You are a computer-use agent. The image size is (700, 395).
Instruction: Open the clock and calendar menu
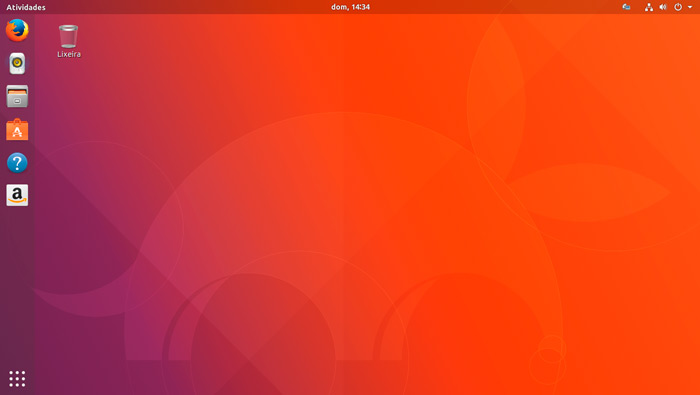point(350,7)
